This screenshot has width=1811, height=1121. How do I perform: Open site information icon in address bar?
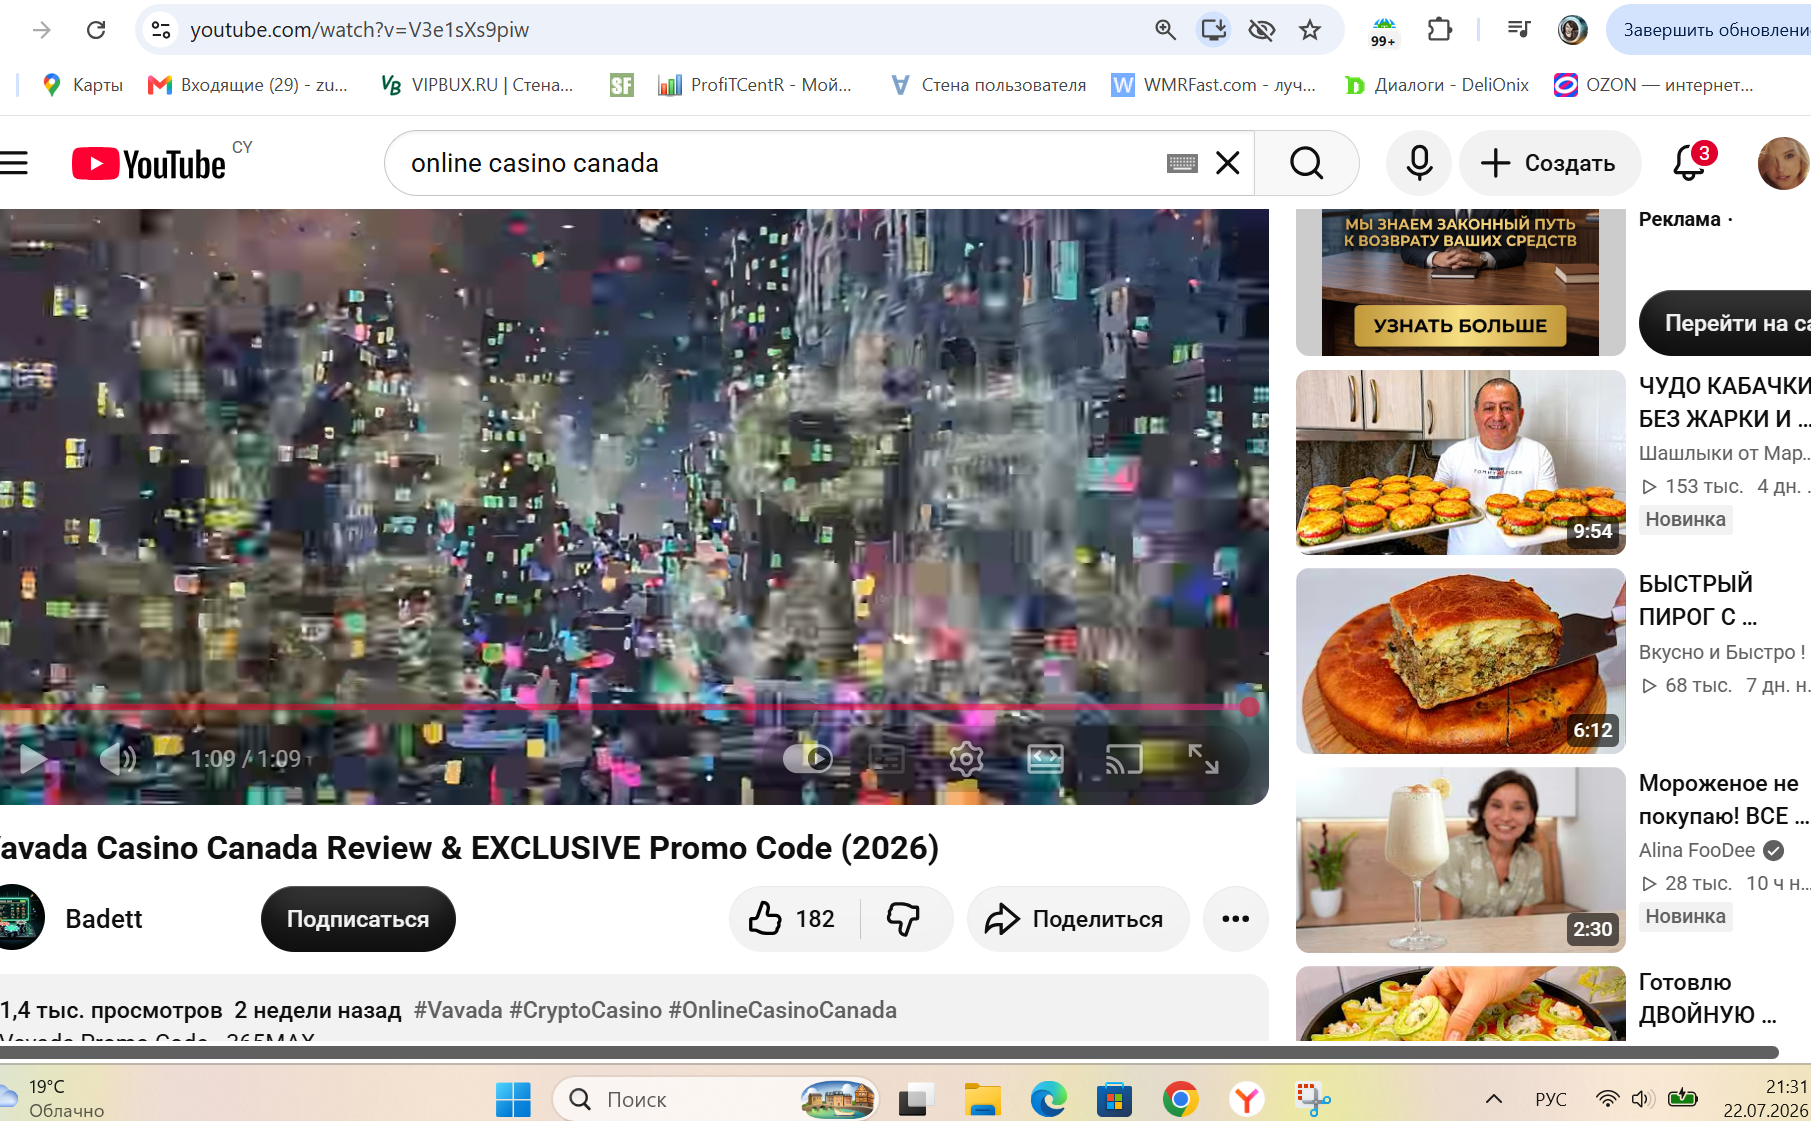pos(161,30)
